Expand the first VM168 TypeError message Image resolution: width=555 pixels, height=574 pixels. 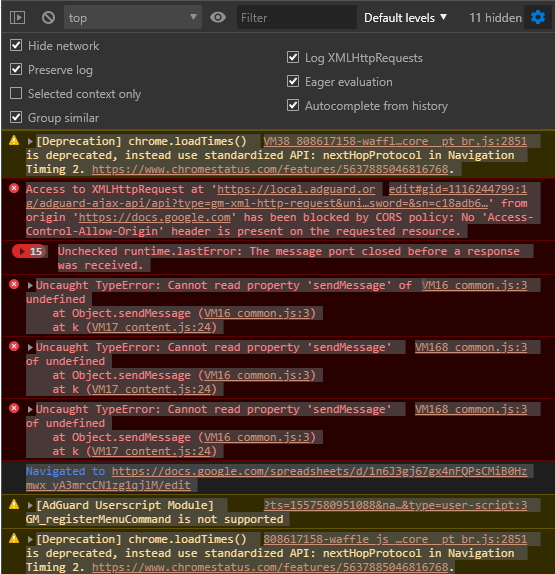pos(30,347)
